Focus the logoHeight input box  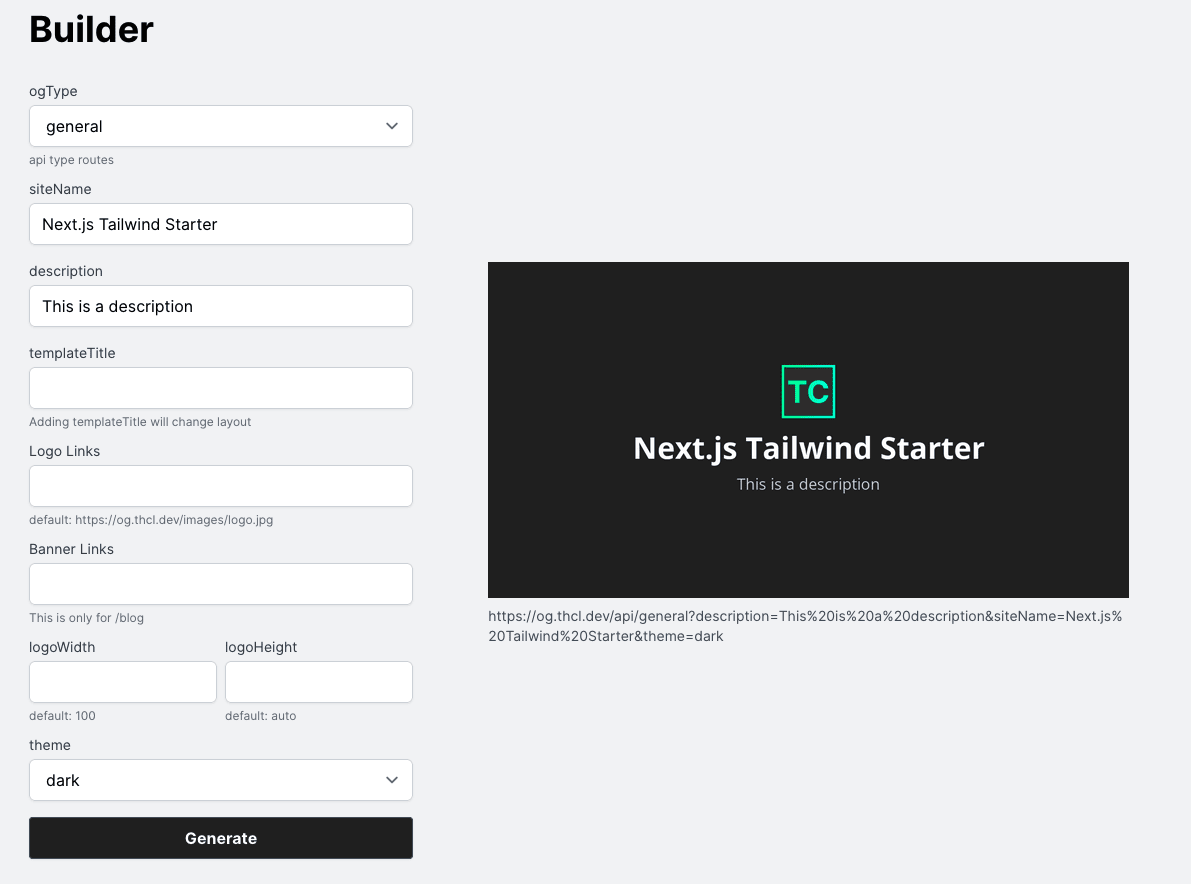[318, 682]
